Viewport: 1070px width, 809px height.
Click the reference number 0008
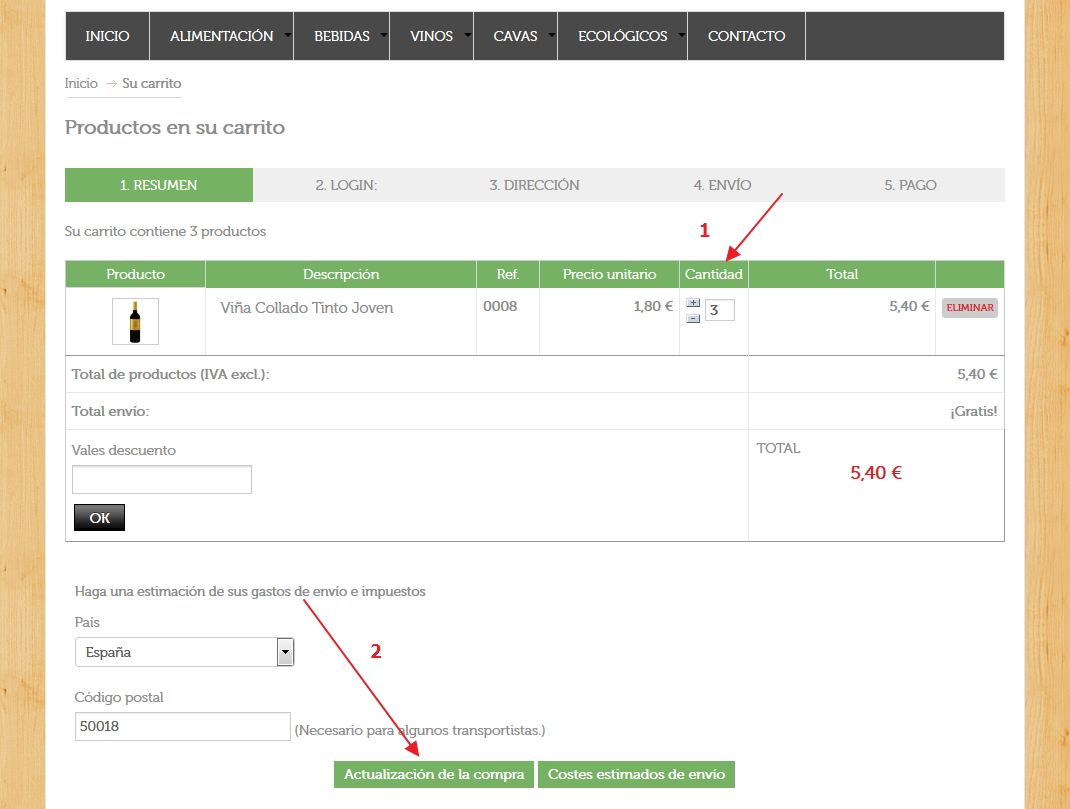pyautogui.click(x=500, y=306)
